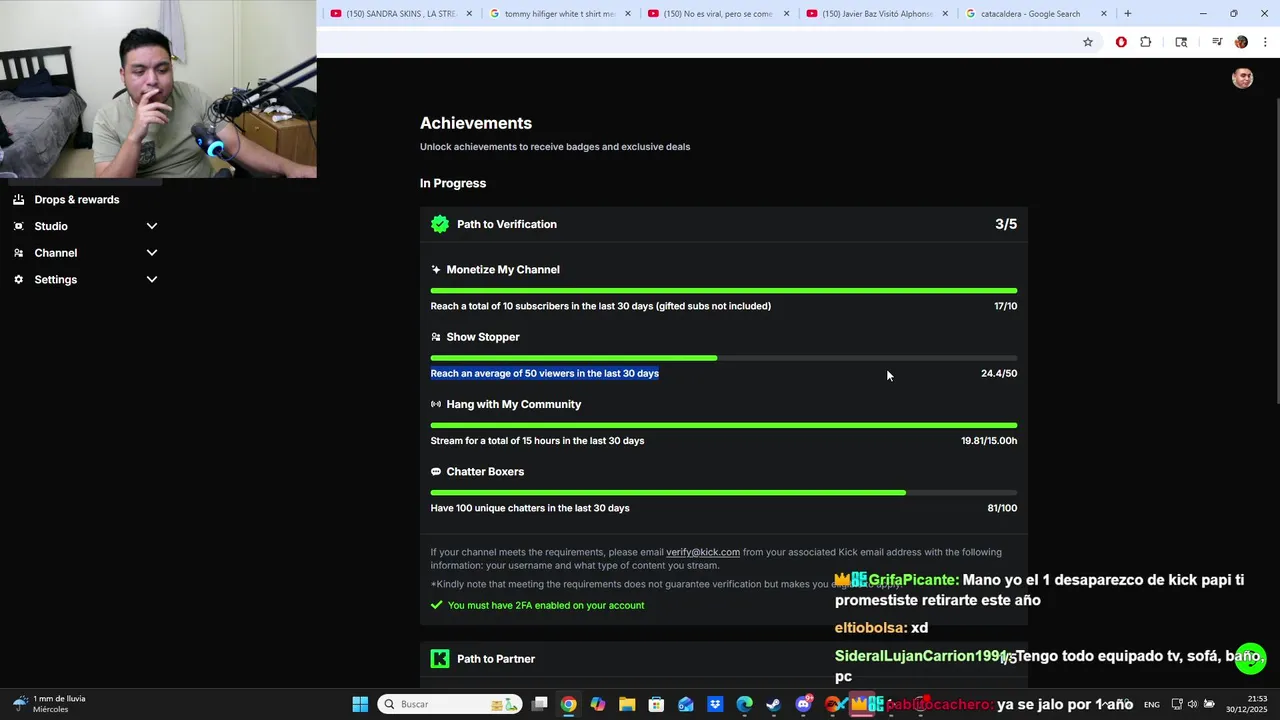Click the Achievements heading
Screen dimensions: 1280x720
click(476, 123)
